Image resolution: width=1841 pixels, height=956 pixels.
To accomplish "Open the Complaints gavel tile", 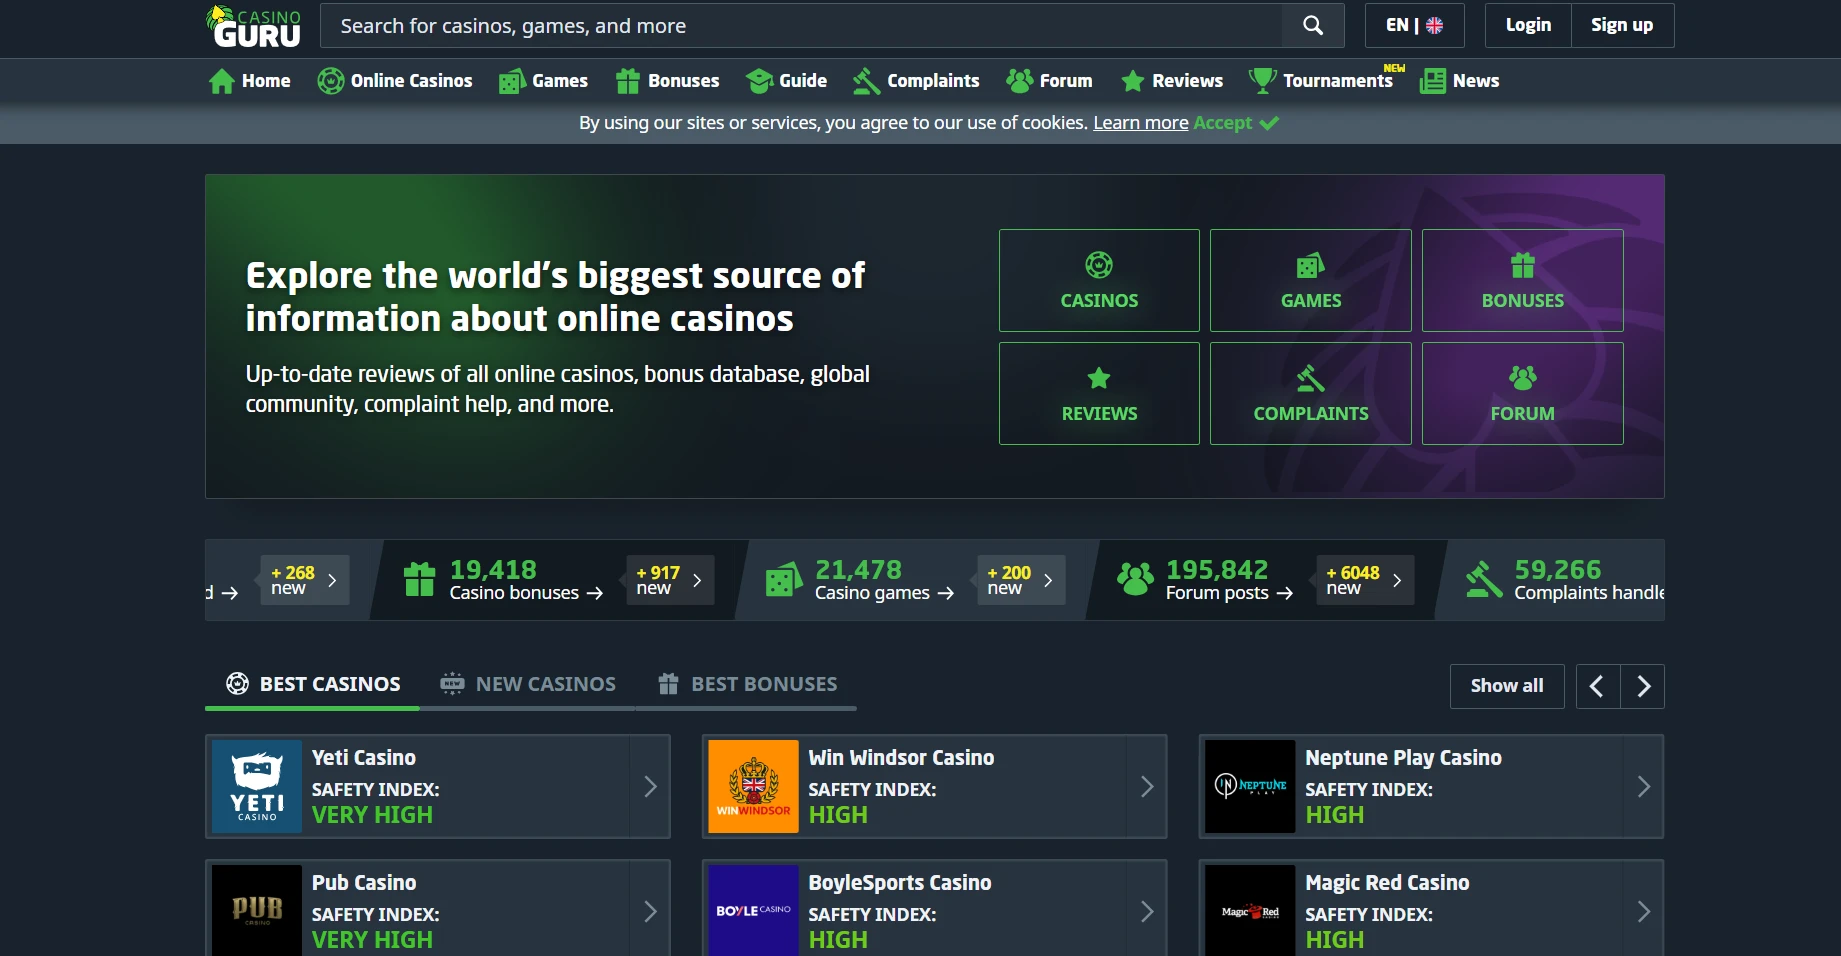I will pyautogui.click(x=1310, y=394).
